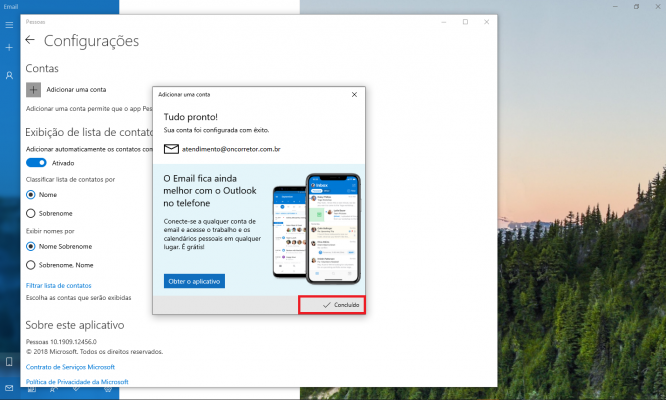Choose Sobrenome, Nome display option
666x400 pixels.
pyautogui.click(x=31, y=265)
